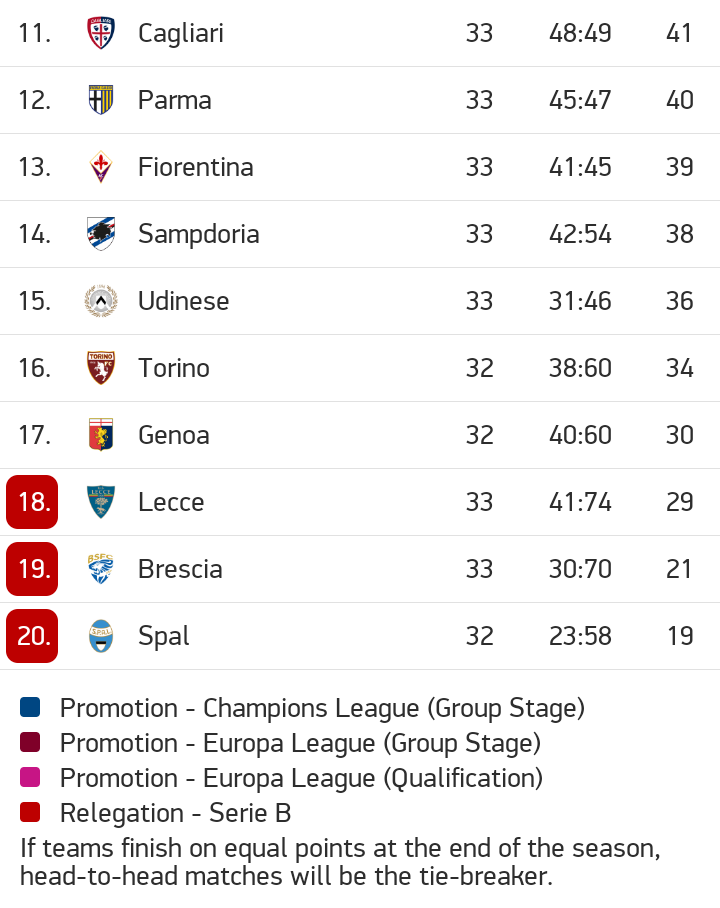
Task: Open the Fiorentina team logo
Action: point(101,167)
